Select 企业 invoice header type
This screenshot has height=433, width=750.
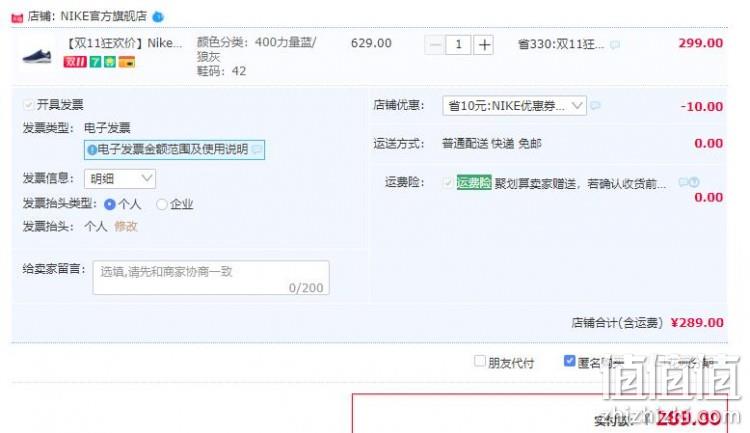pos(162,204)
